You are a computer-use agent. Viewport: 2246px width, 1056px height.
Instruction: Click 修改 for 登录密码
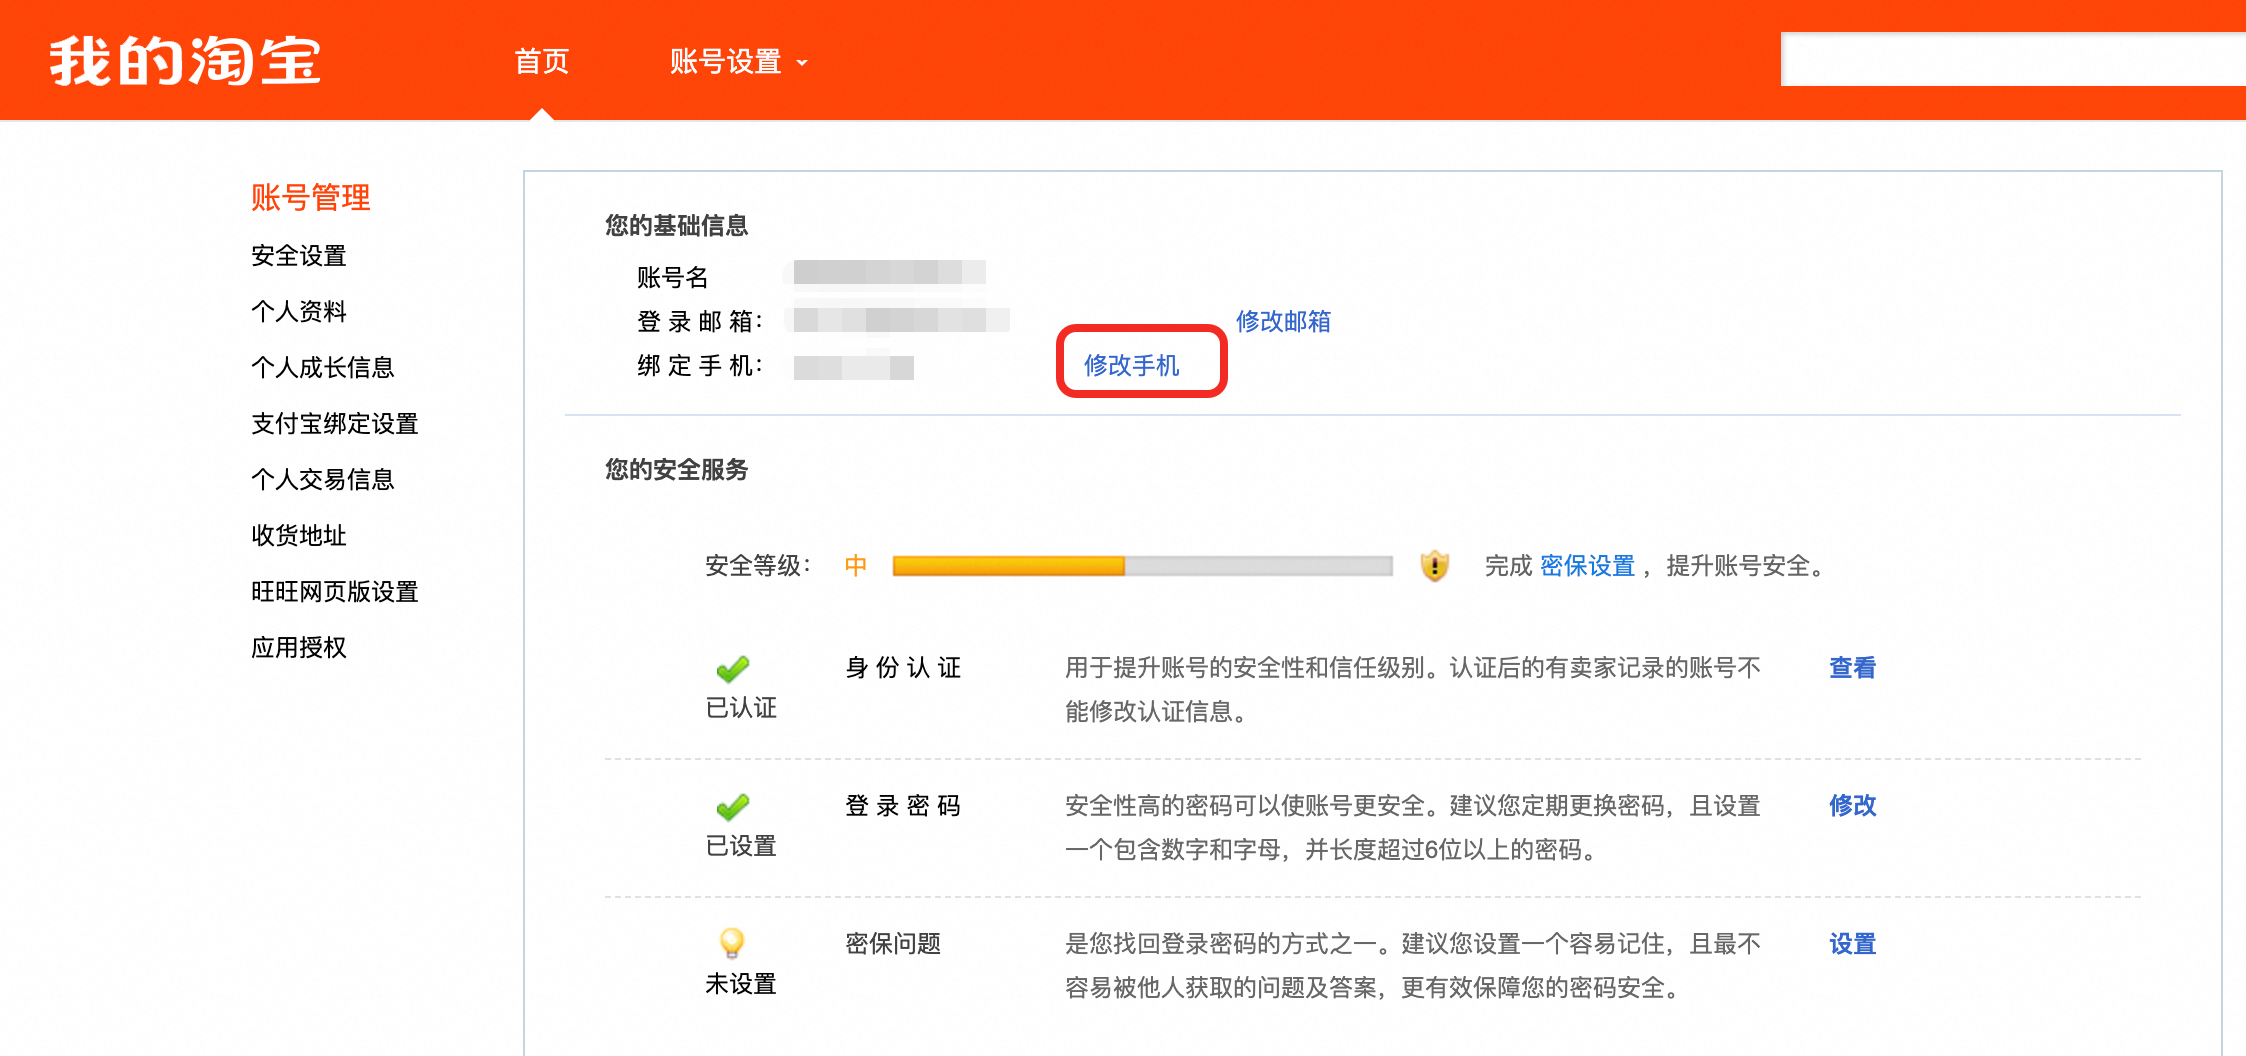point(1852,806)
